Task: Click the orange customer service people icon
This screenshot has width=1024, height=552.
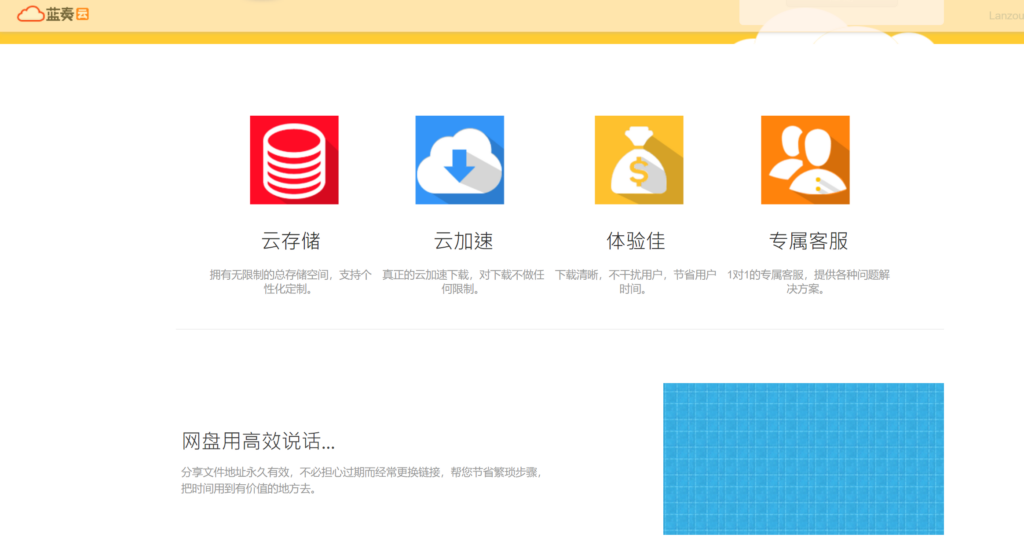Action: pos(805,160)
